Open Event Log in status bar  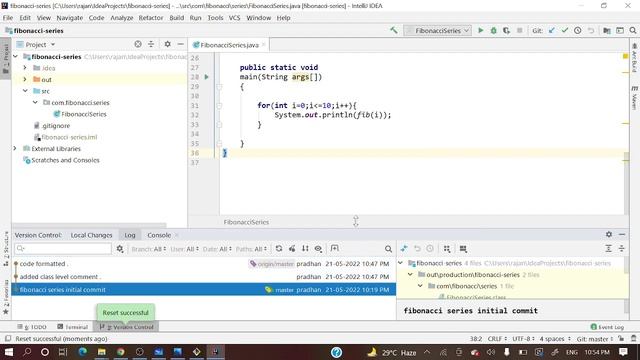607,327
